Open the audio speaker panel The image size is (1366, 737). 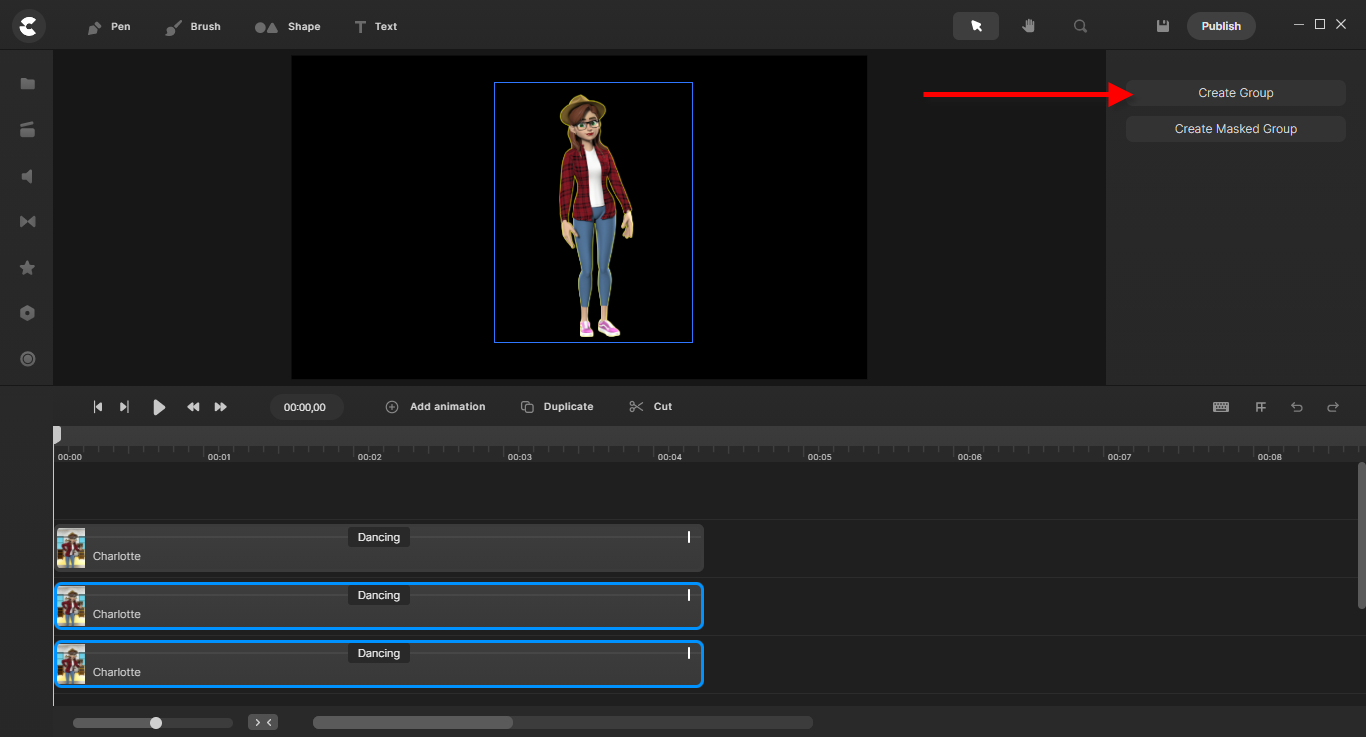[28, 176]
